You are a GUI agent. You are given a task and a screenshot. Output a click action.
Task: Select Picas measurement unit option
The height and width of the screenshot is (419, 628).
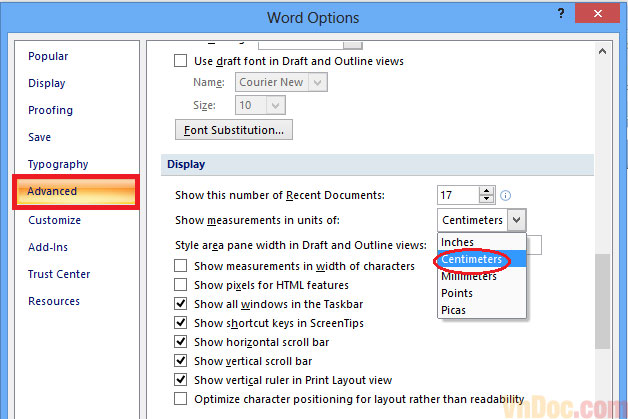point(455,310)
